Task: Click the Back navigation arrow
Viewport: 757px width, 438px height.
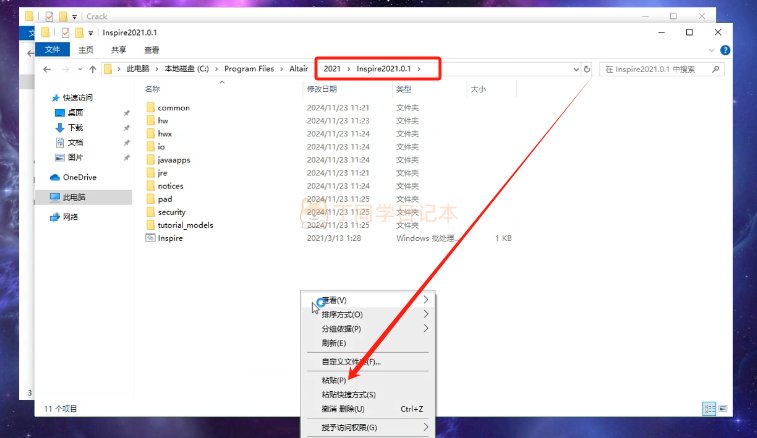Action: [x=47, y=69]
